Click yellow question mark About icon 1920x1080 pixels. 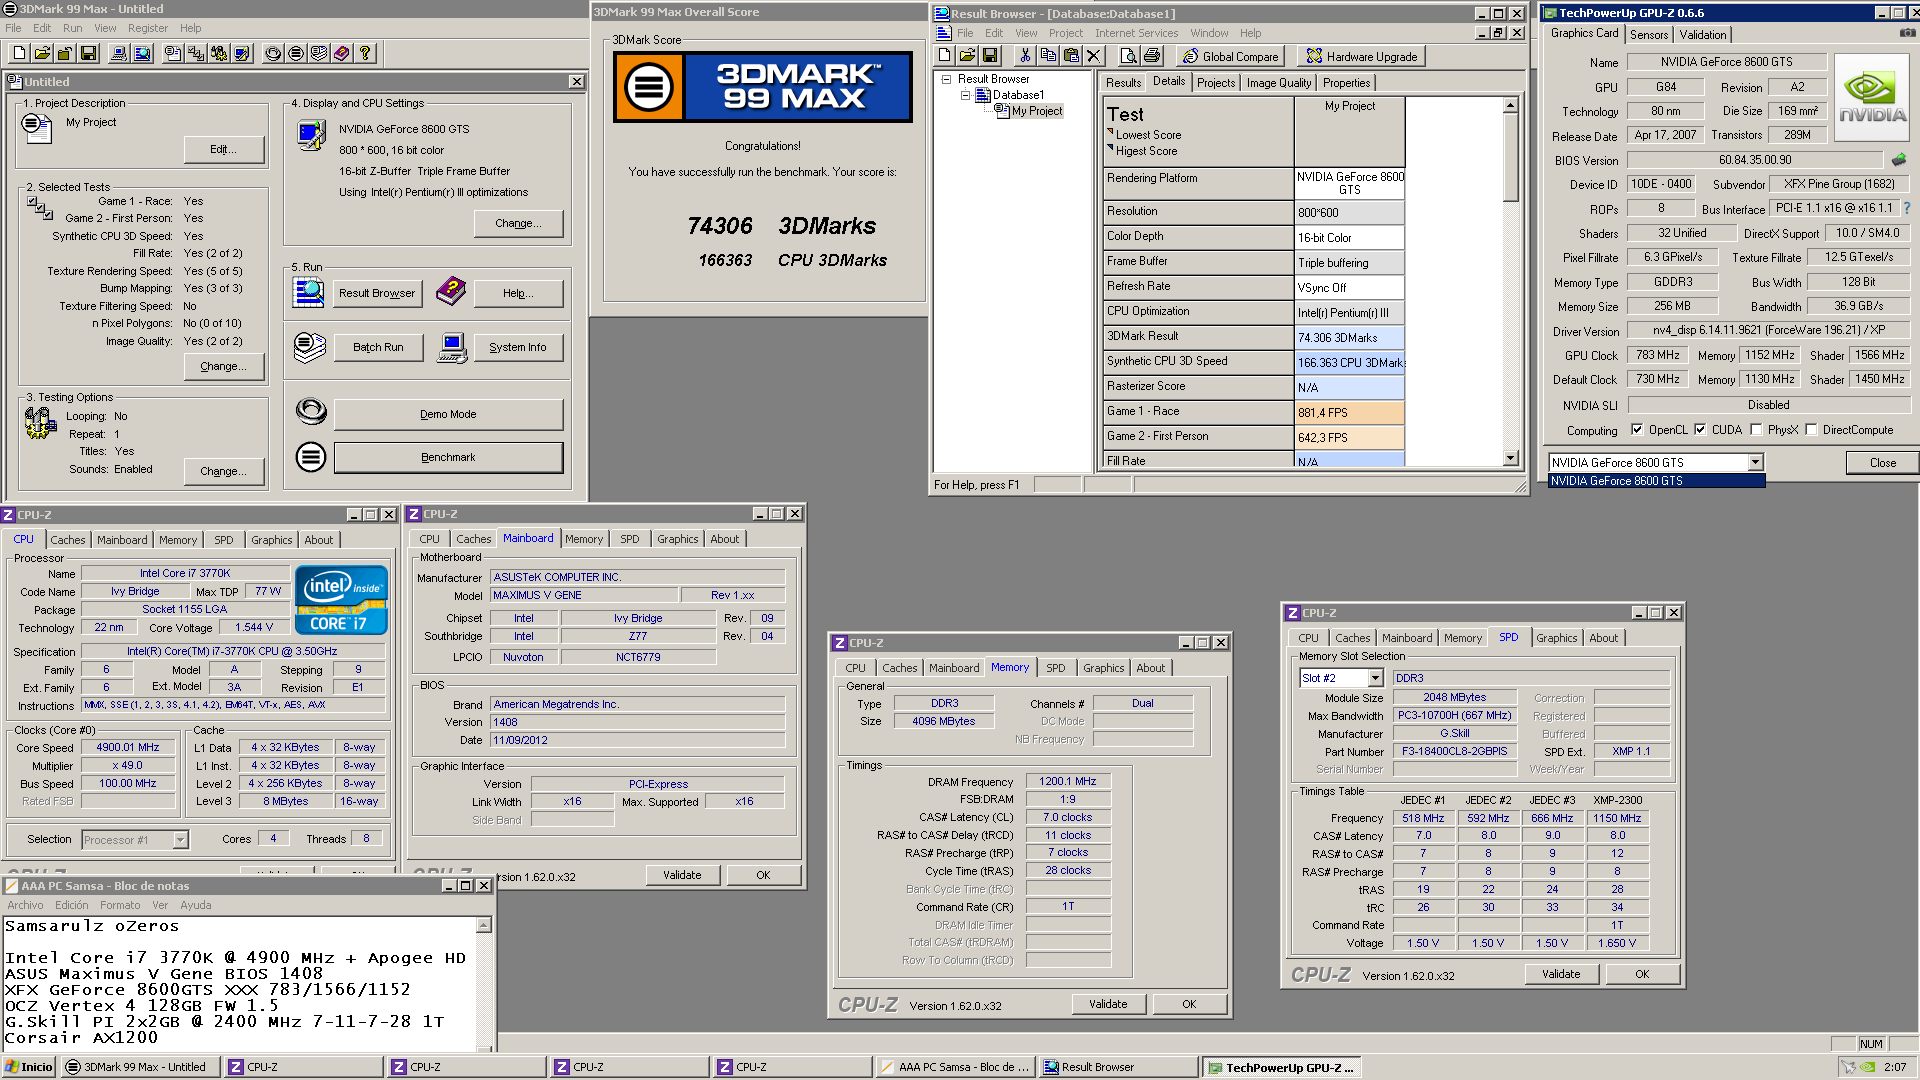point(366,54)
